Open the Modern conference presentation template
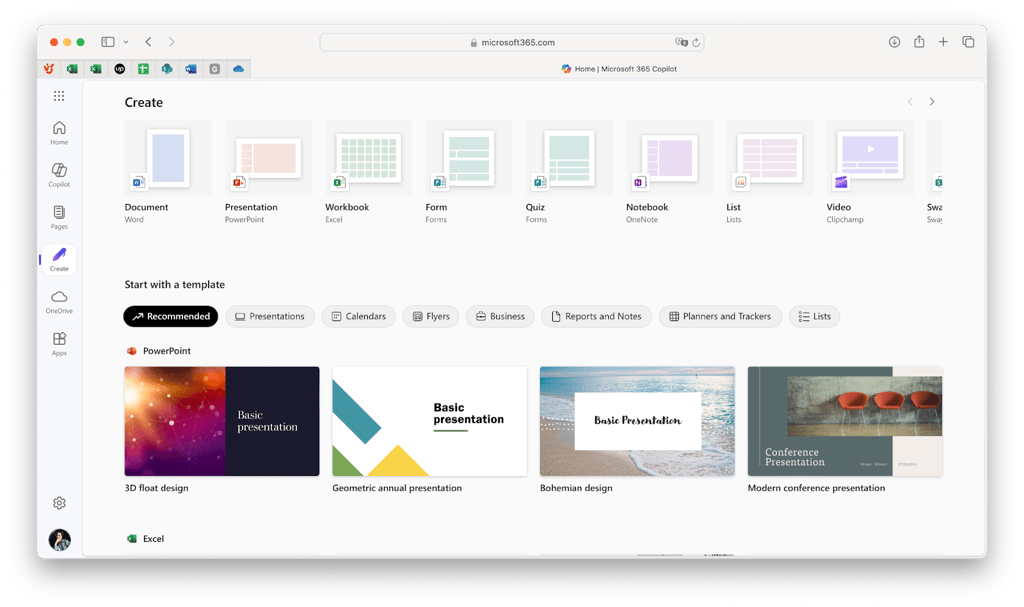Screen dimensions: 1024x607 [x=845, y=421]
